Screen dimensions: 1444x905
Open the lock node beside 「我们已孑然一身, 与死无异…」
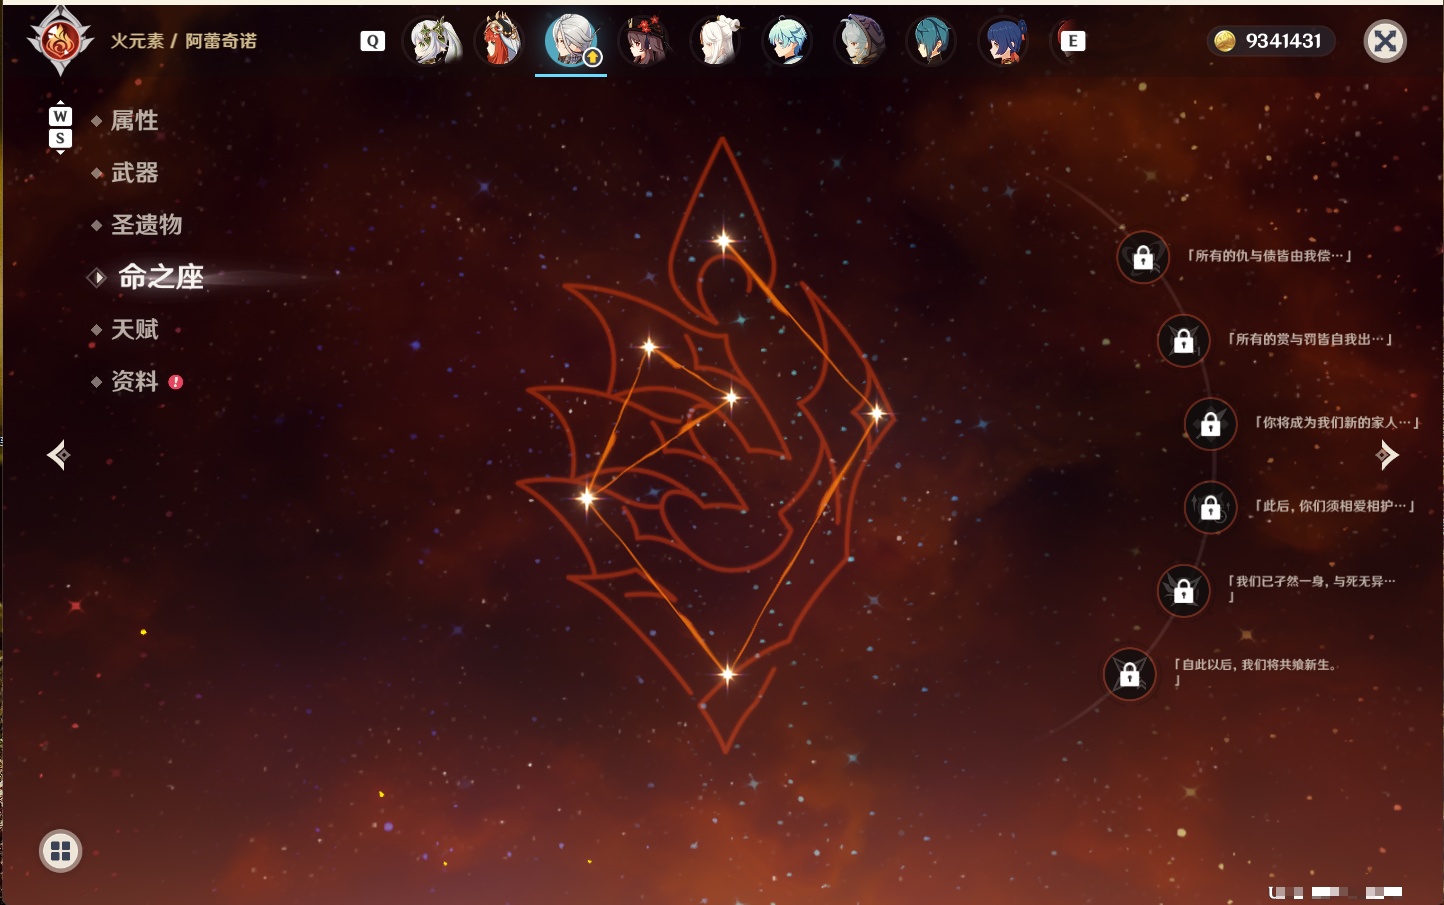[x=1183, y=590]
